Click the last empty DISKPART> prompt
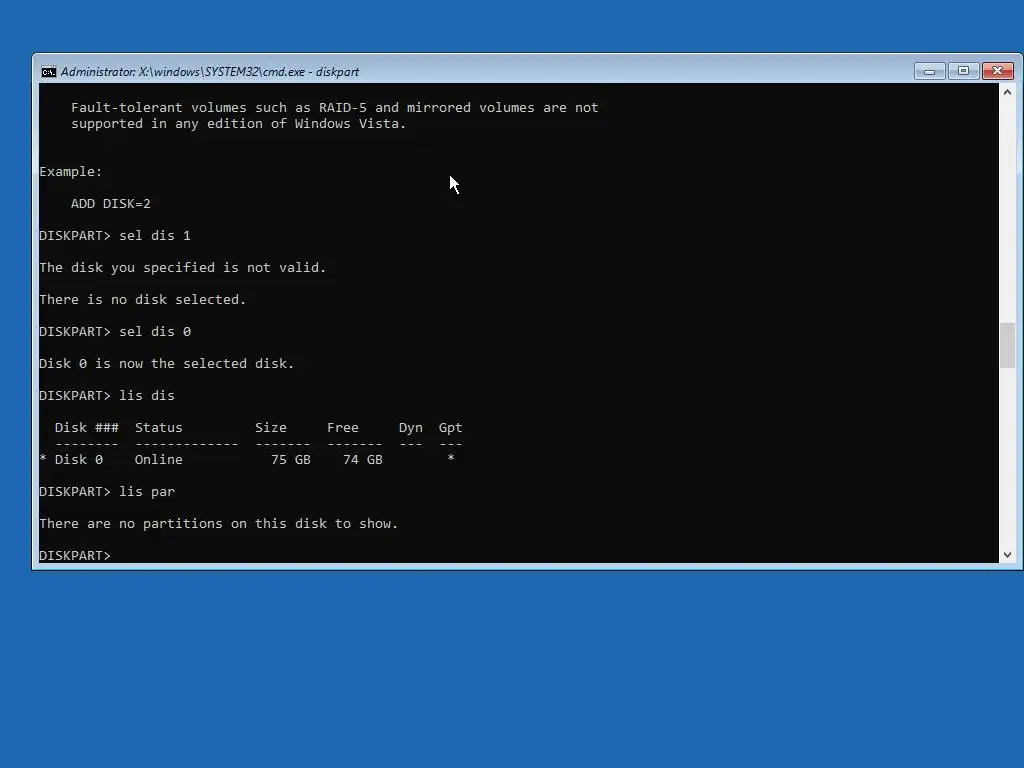Screen dimensions: 1024x768 [75, 555]
